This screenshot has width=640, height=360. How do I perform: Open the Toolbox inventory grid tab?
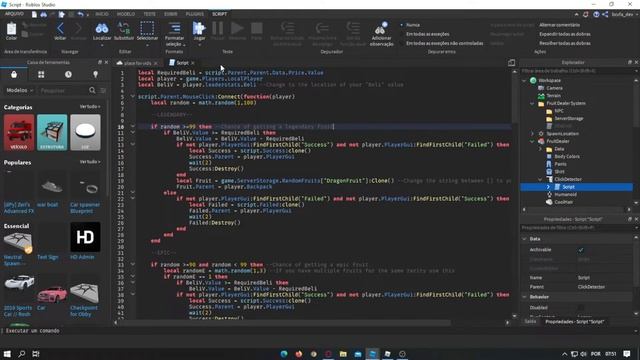(41, 75)
